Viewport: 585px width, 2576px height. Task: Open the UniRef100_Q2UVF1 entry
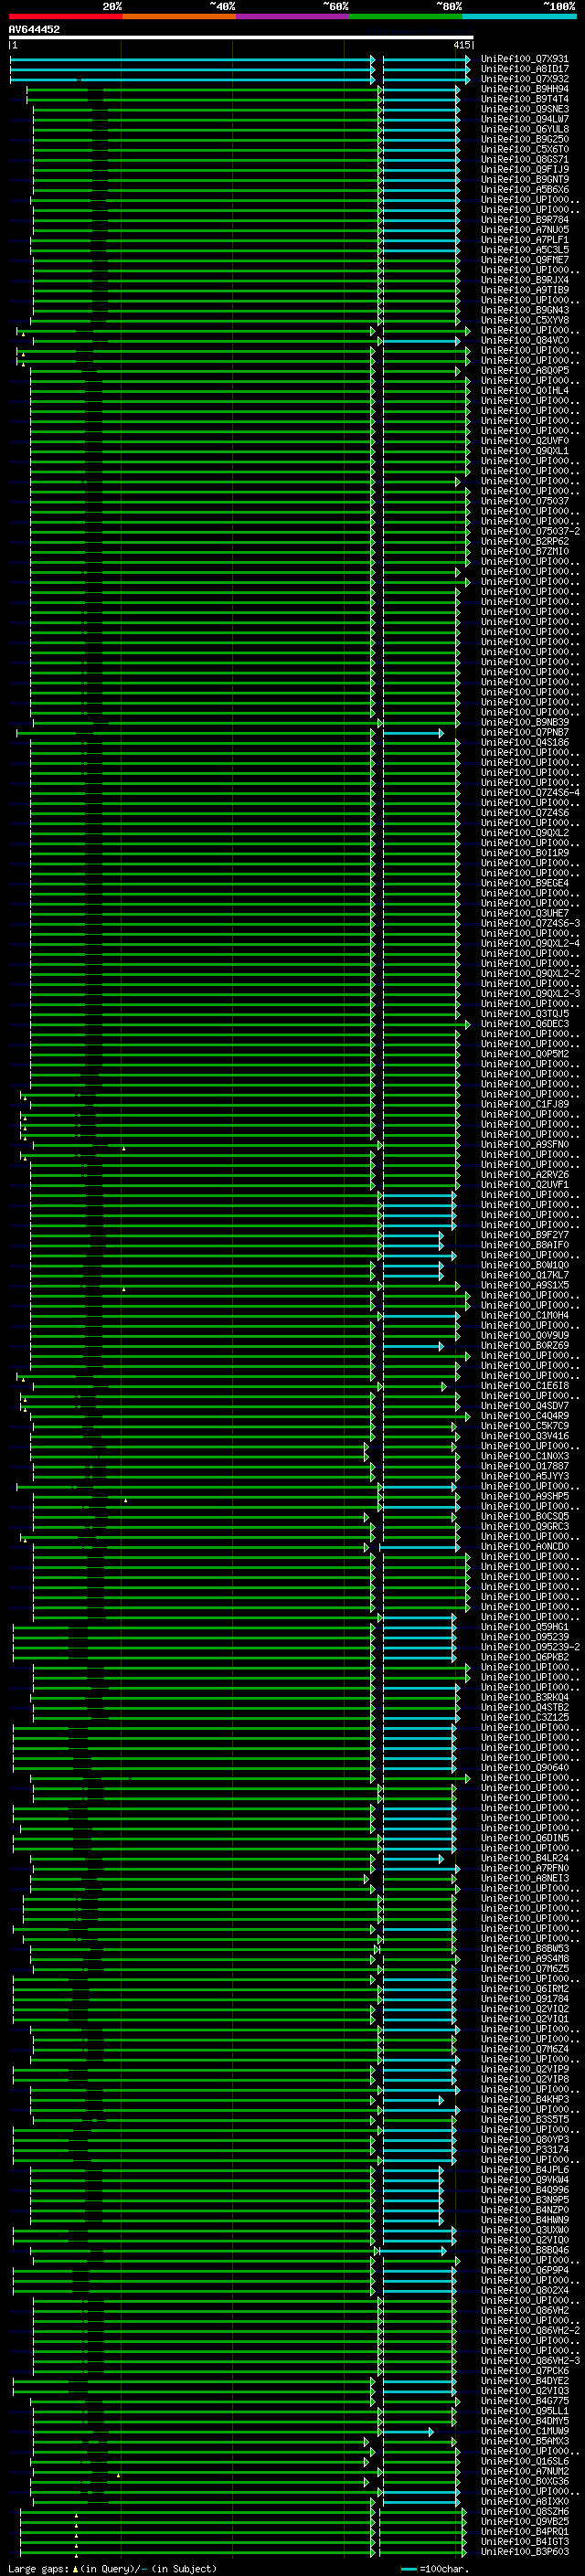pyautogui.click(x=525, y=1185)
